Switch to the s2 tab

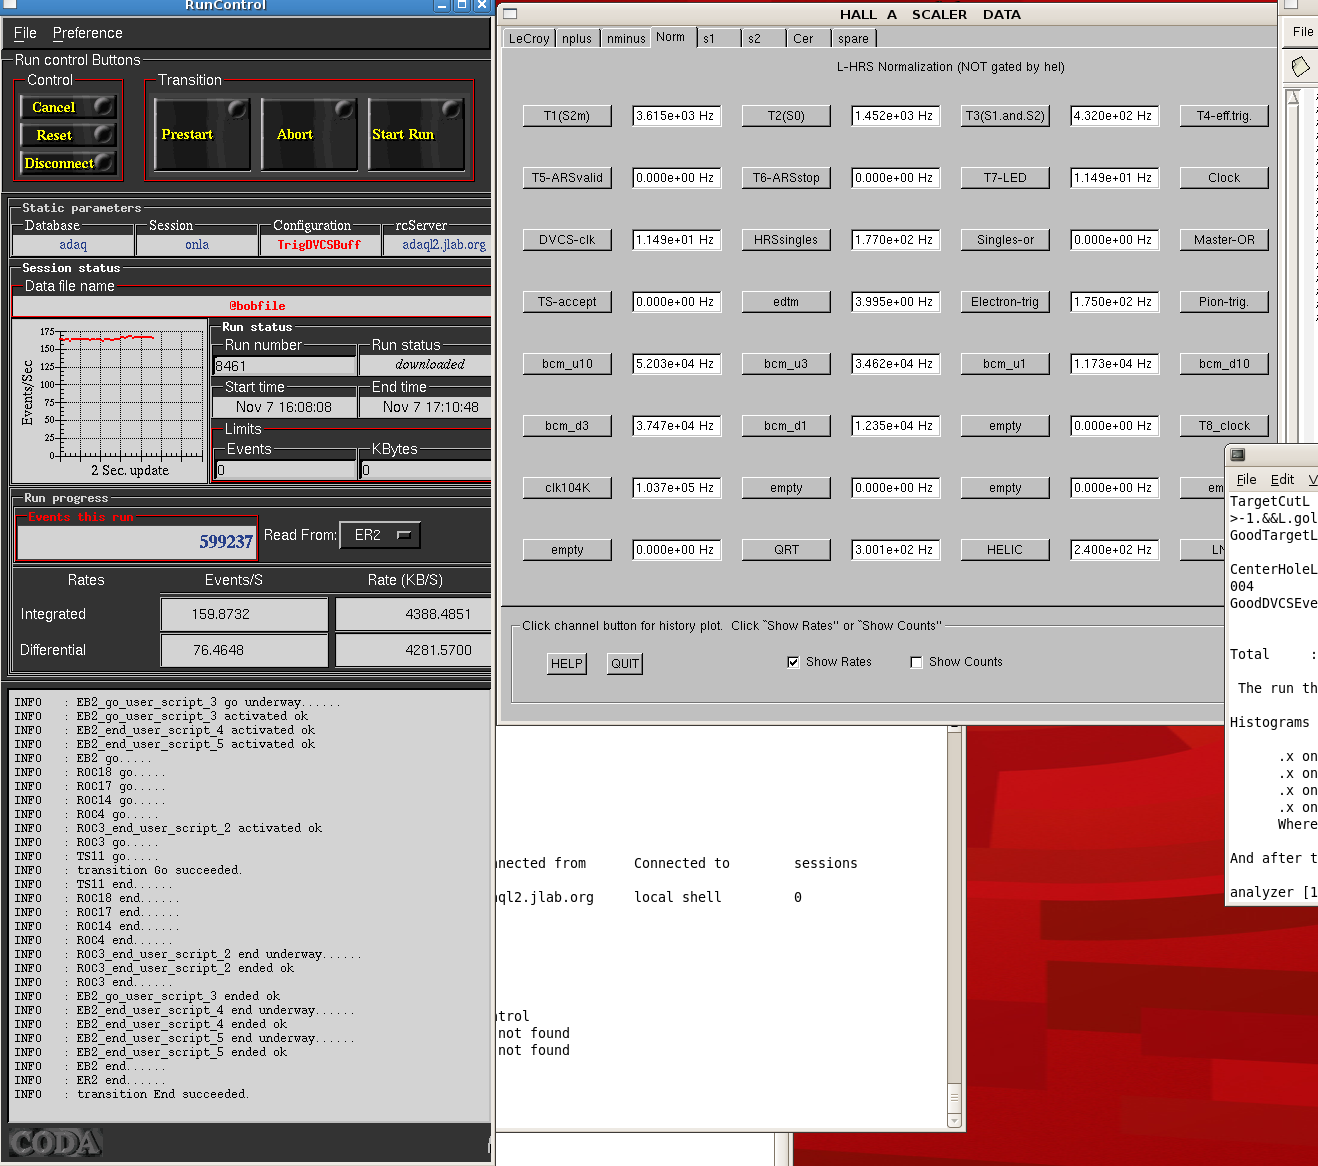tap(763, 39)
